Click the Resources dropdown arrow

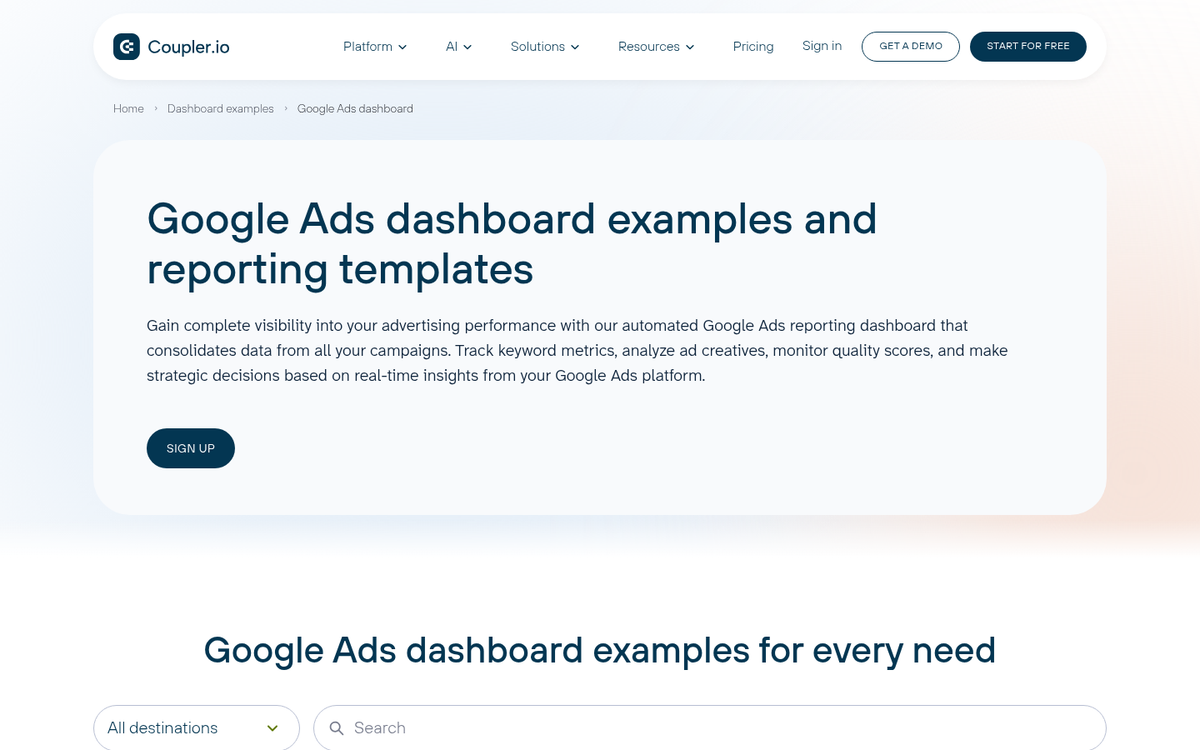690,46
